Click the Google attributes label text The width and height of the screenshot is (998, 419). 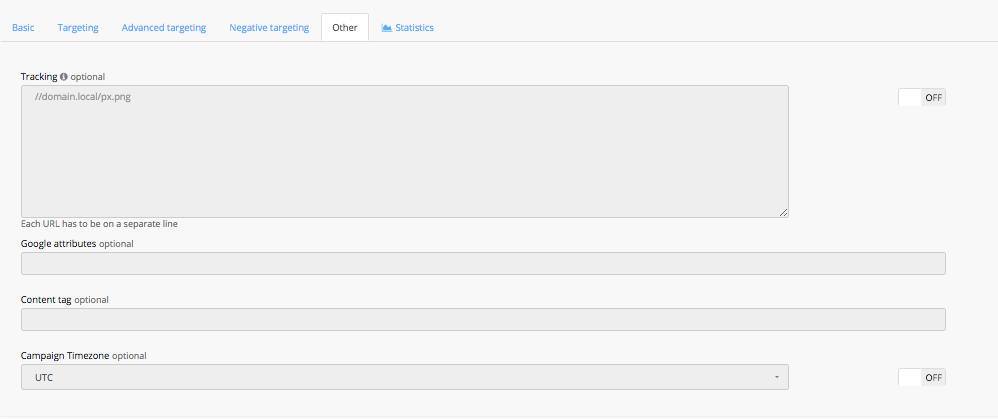tap(58, 243)
